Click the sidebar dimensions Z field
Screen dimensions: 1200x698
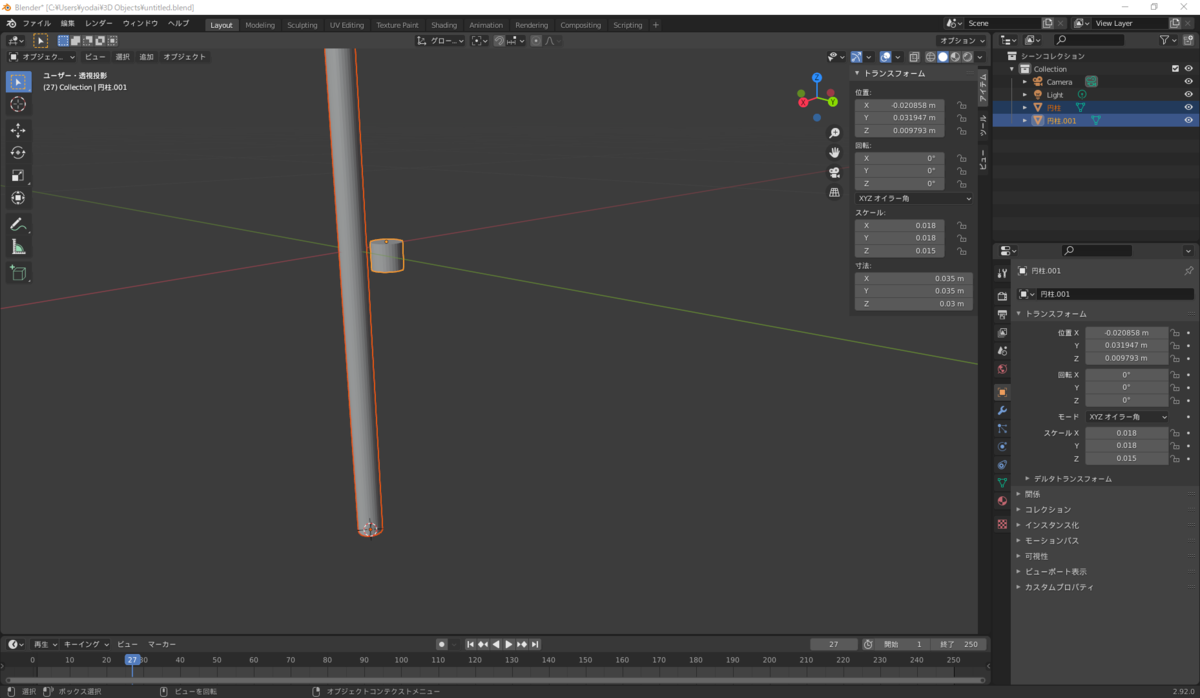914,304
